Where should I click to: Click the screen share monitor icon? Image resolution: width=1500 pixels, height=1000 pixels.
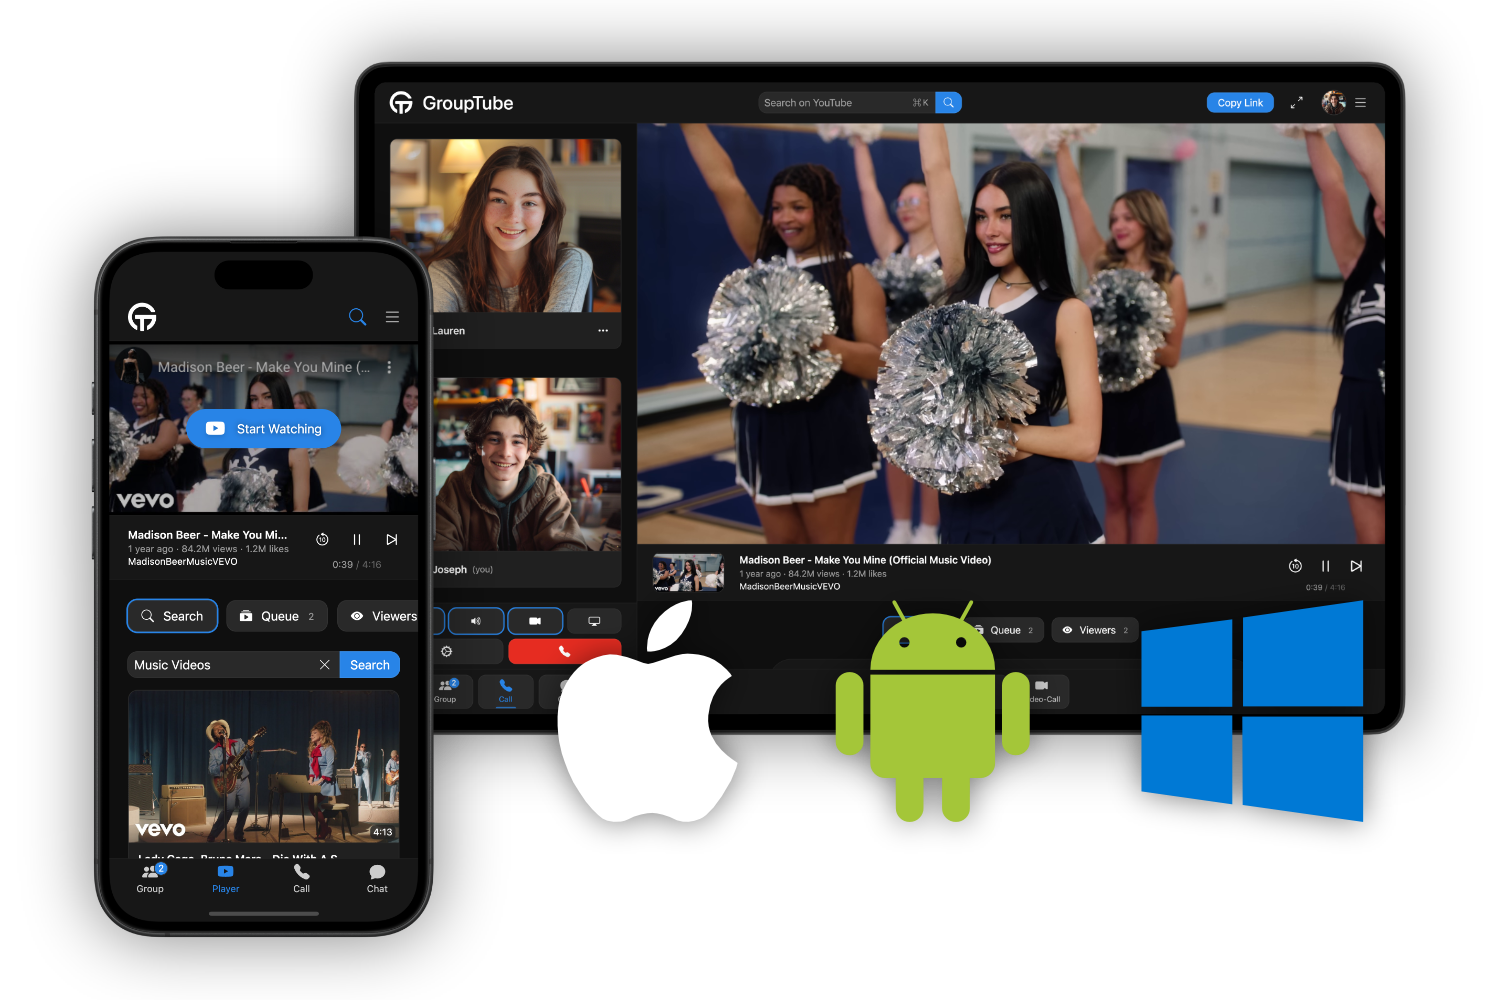tap(594, 621)
